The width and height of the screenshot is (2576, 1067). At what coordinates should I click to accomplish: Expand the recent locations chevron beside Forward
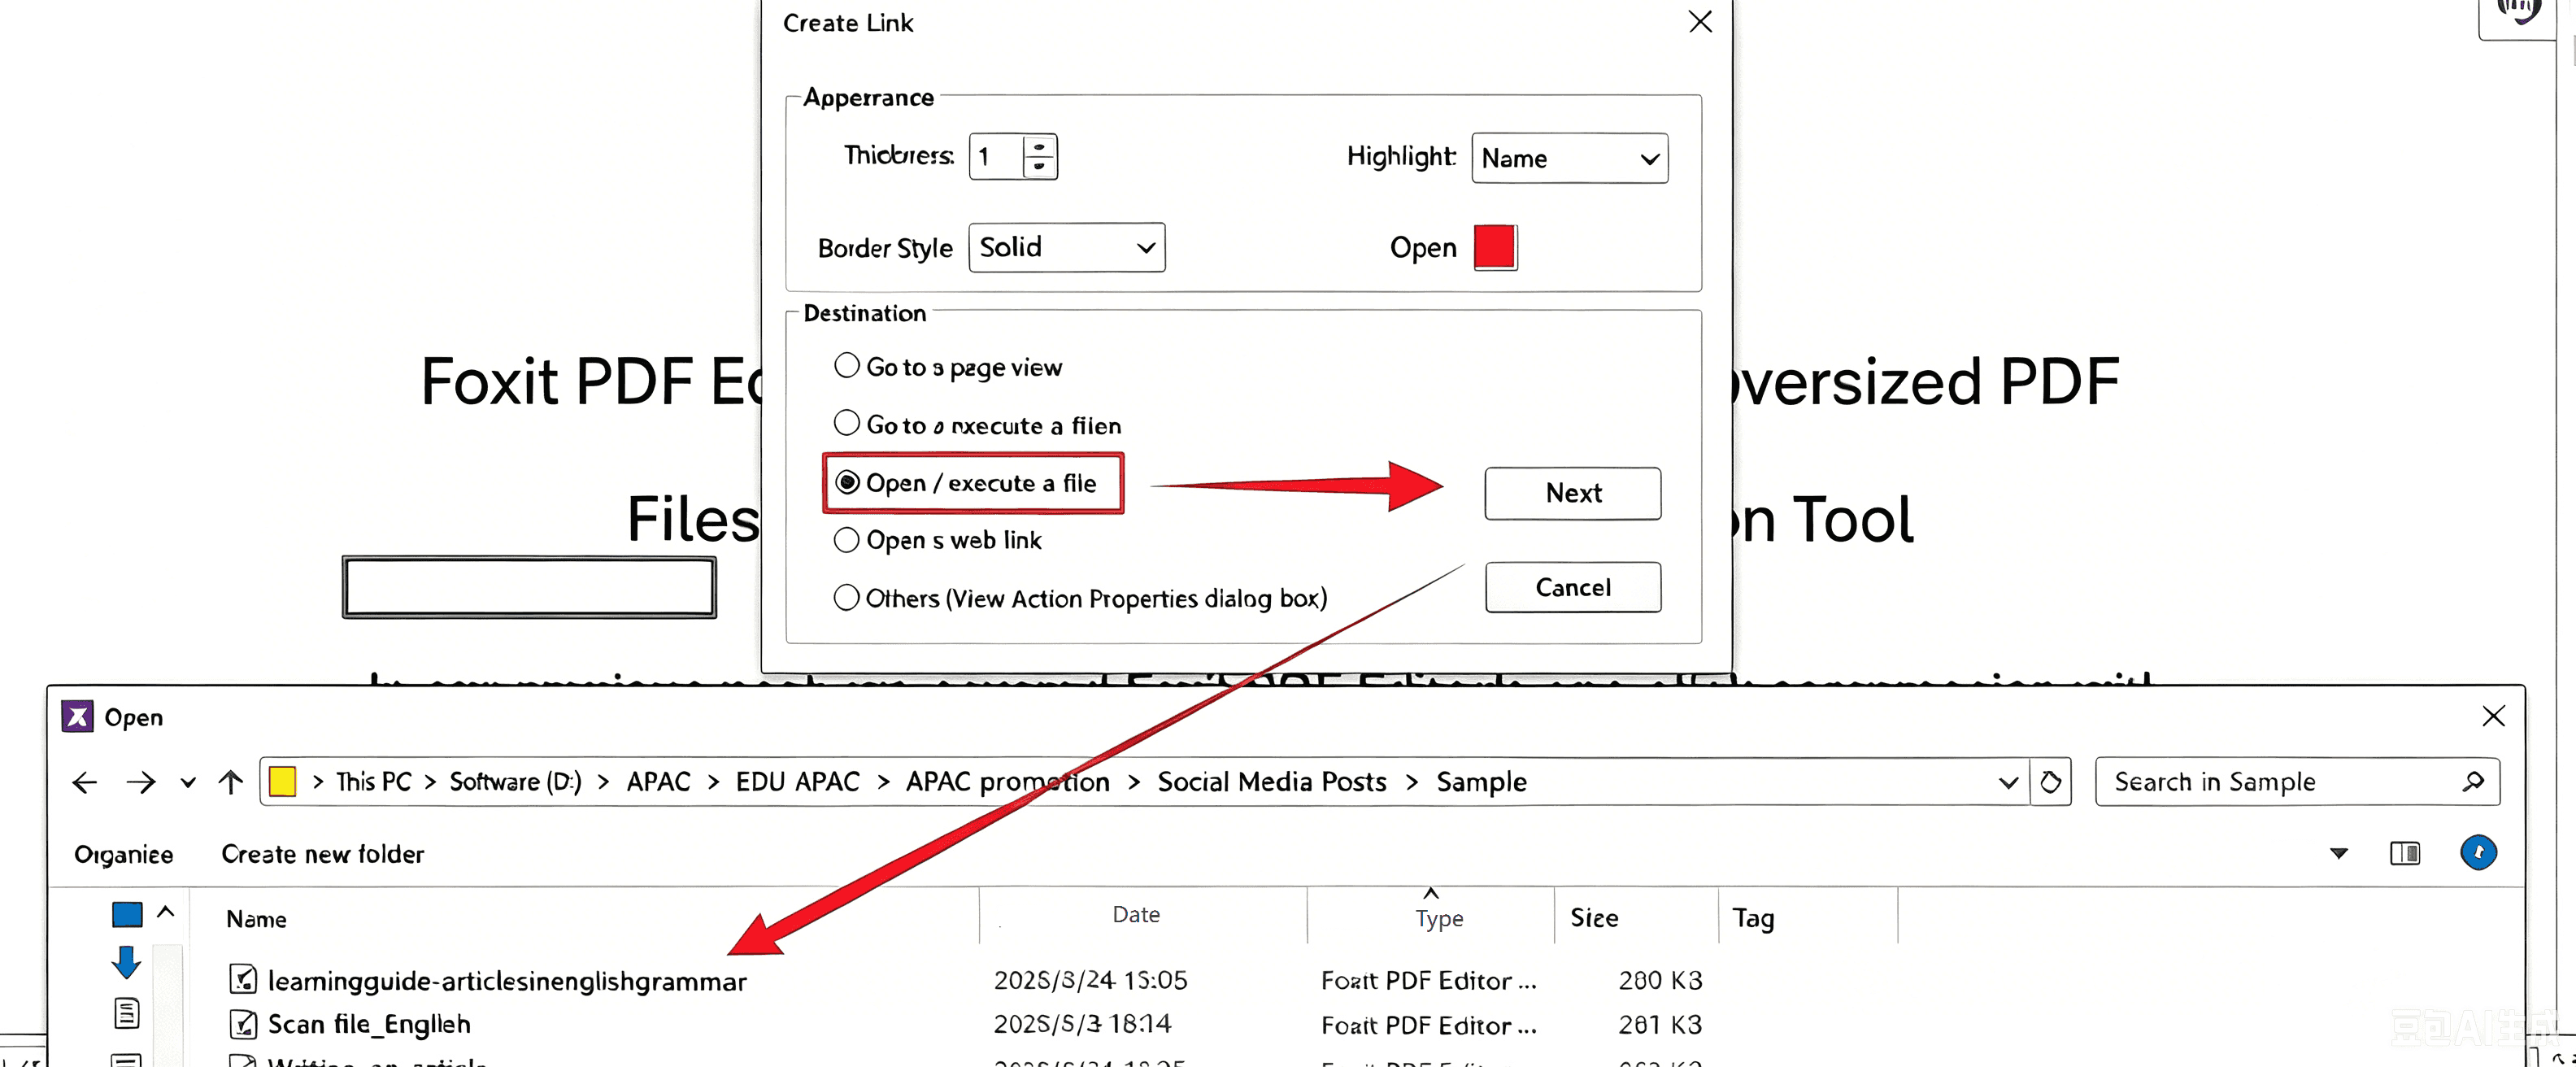click(188, 782)
